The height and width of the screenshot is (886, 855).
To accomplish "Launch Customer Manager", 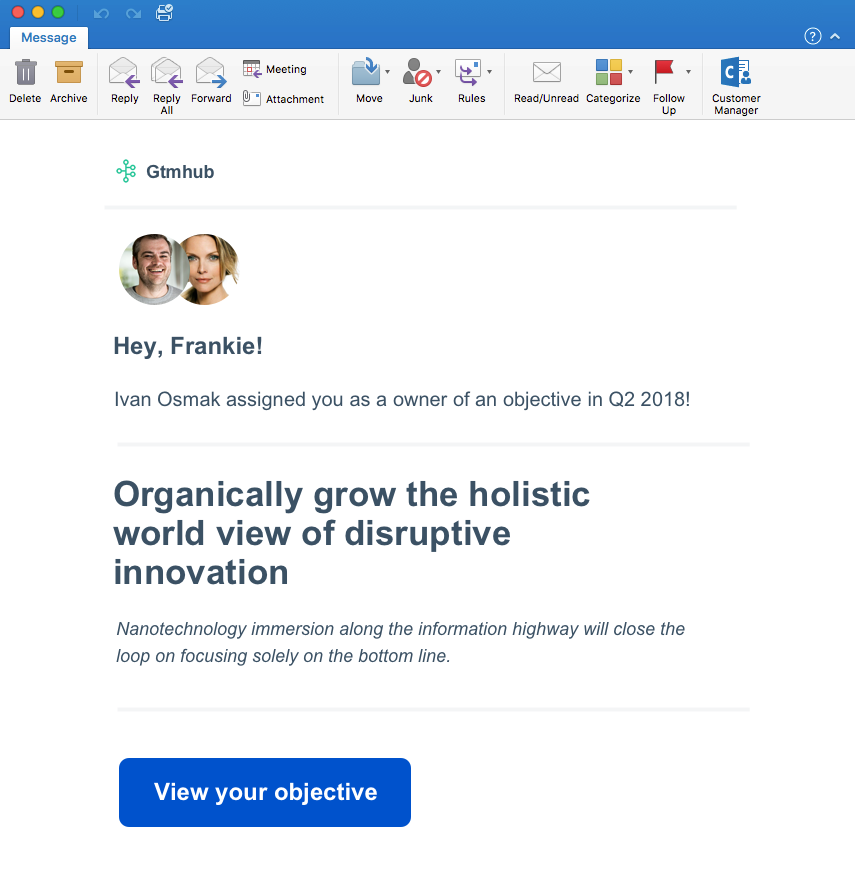I will [736, 86].
